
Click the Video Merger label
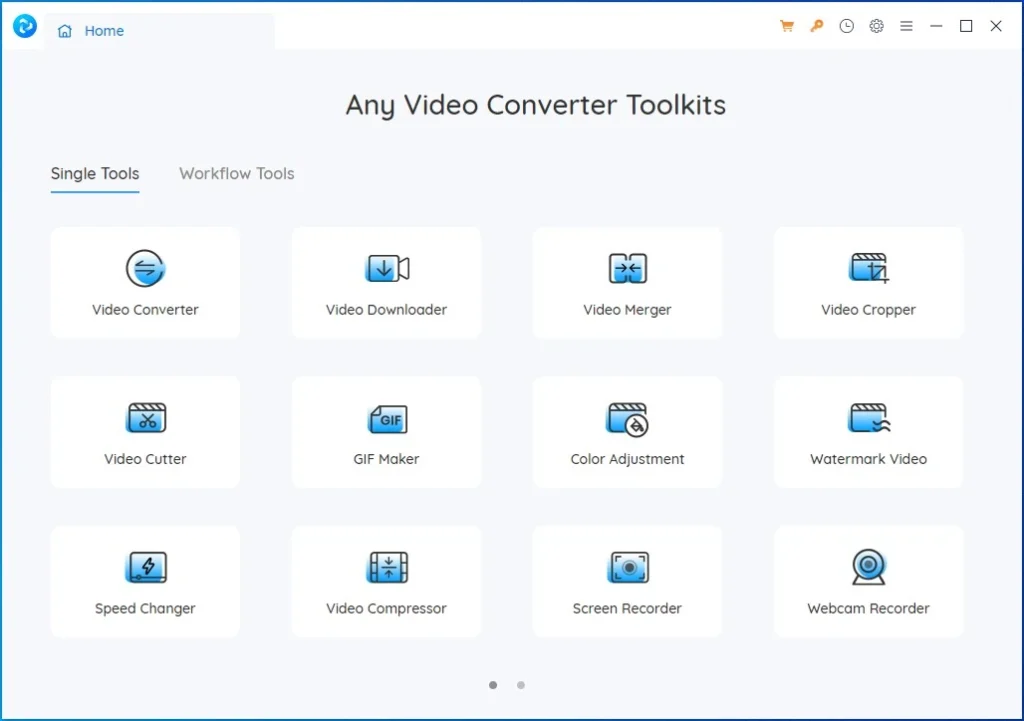click(x=627, y=310)
